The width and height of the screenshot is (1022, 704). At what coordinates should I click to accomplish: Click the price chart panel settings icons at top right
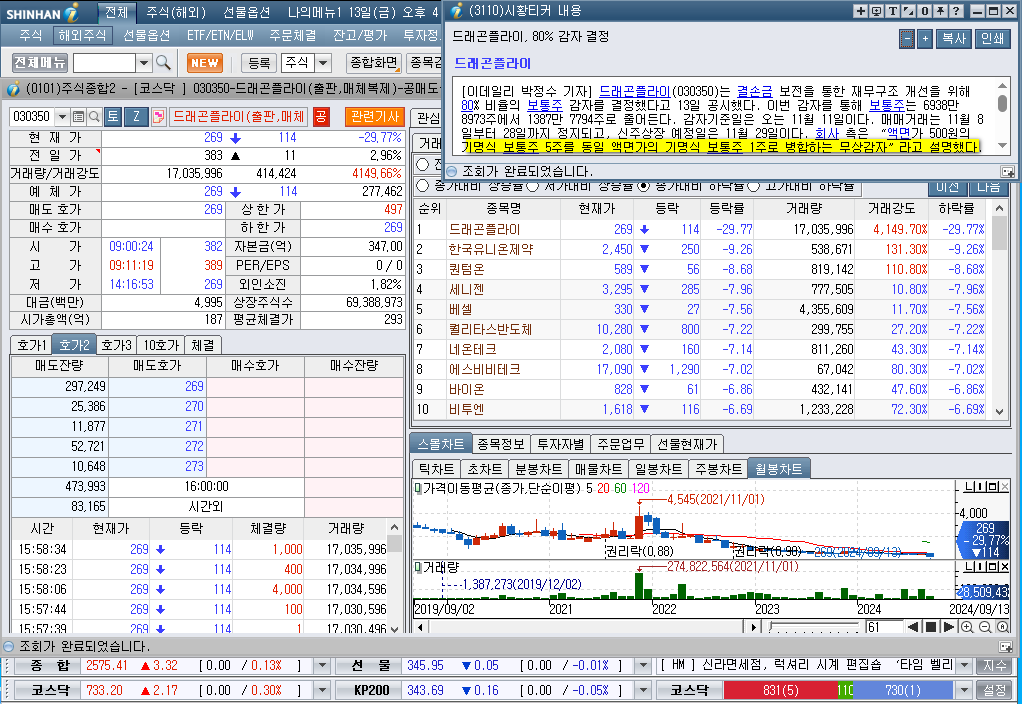(987, 487)
